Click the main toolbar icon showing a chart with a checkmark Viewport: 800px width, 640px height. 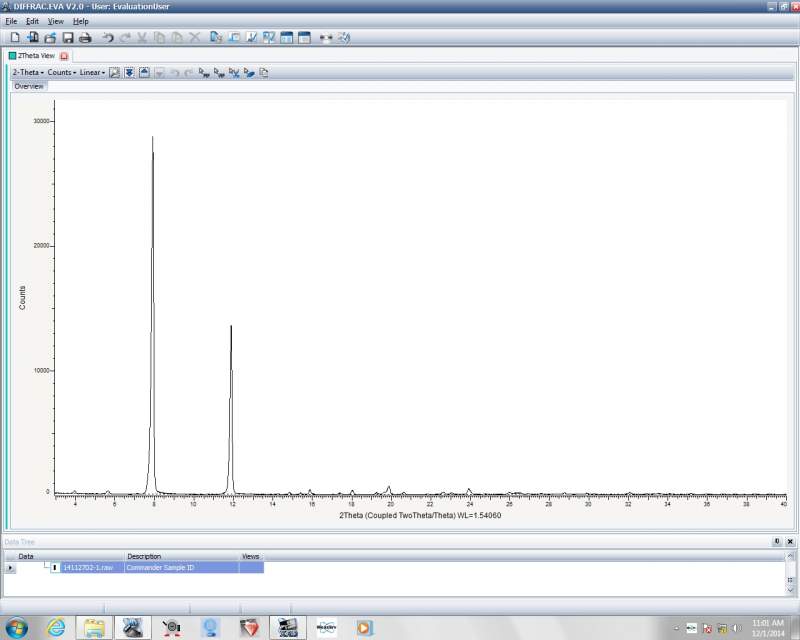252,37
